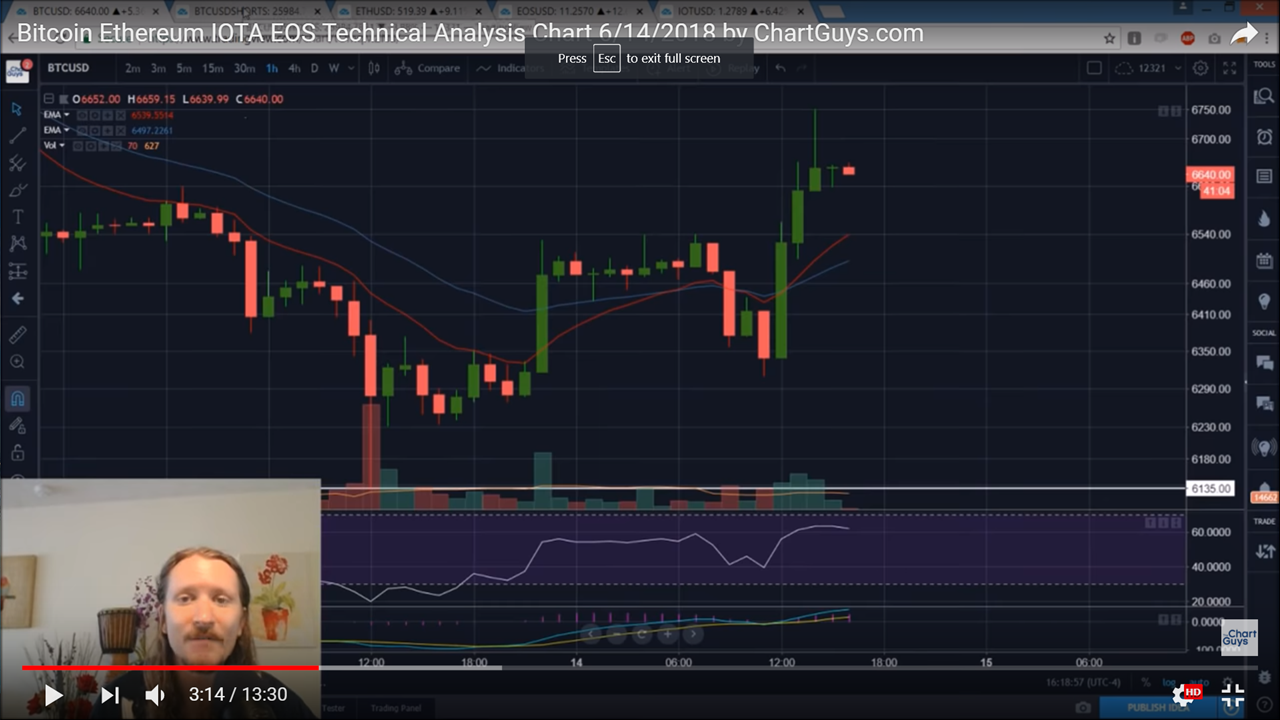Switch chart to 4h timeframe
The width and height of the screenshot is (1280, 720).
point(294,68)
